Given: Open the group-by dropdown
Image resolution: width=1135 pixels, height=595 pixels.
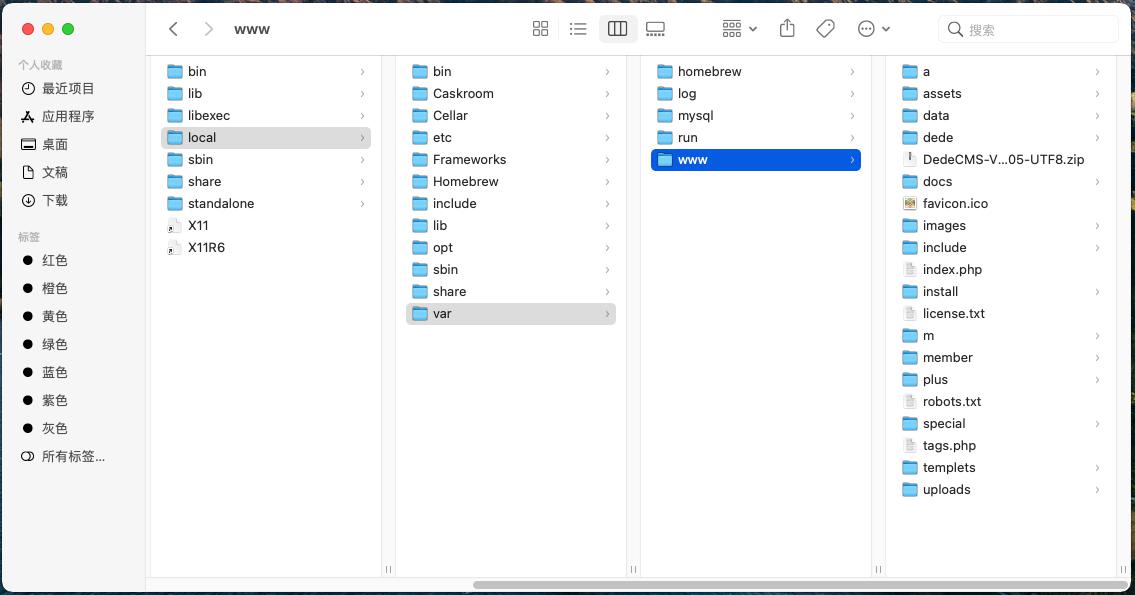Looking at the screenshot, I should pyautogui.click(x=739, y=29).
